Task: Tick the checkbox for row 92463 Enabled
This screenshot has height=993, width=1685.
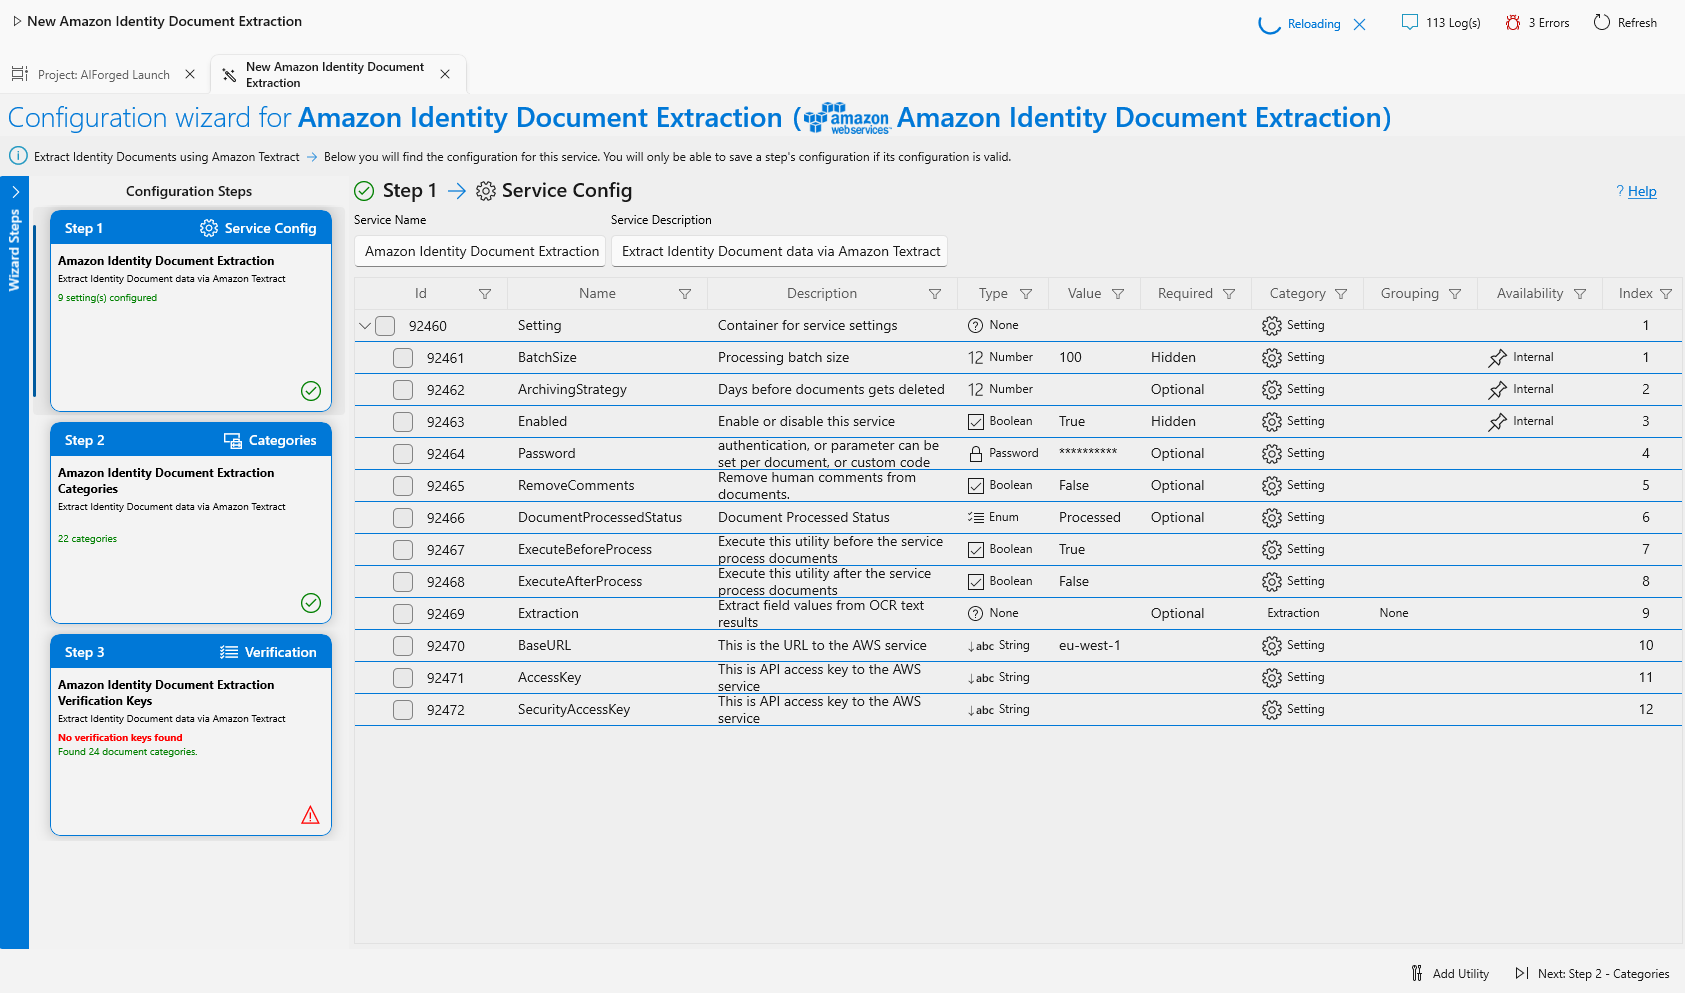Action: pos(403,422)
